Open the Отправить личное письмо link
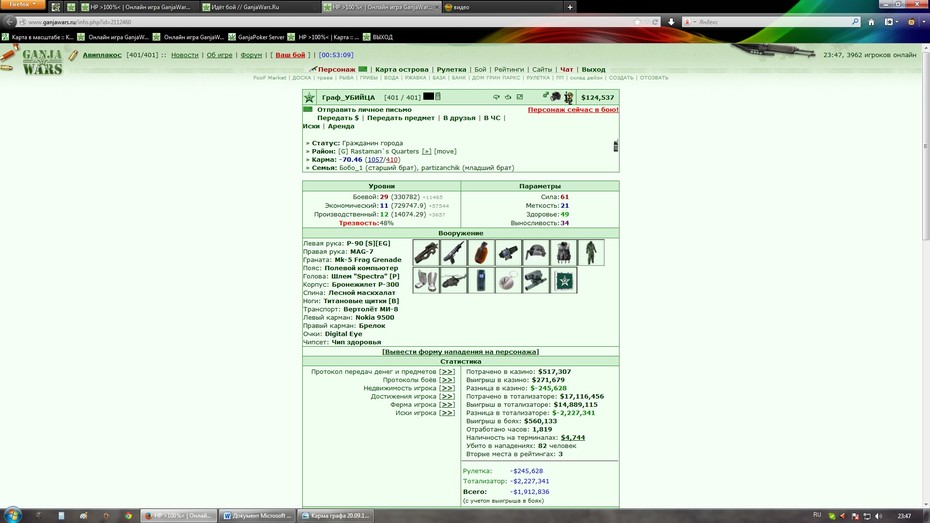The height and width of the screenshot is (523, 930). click(364, 110)
